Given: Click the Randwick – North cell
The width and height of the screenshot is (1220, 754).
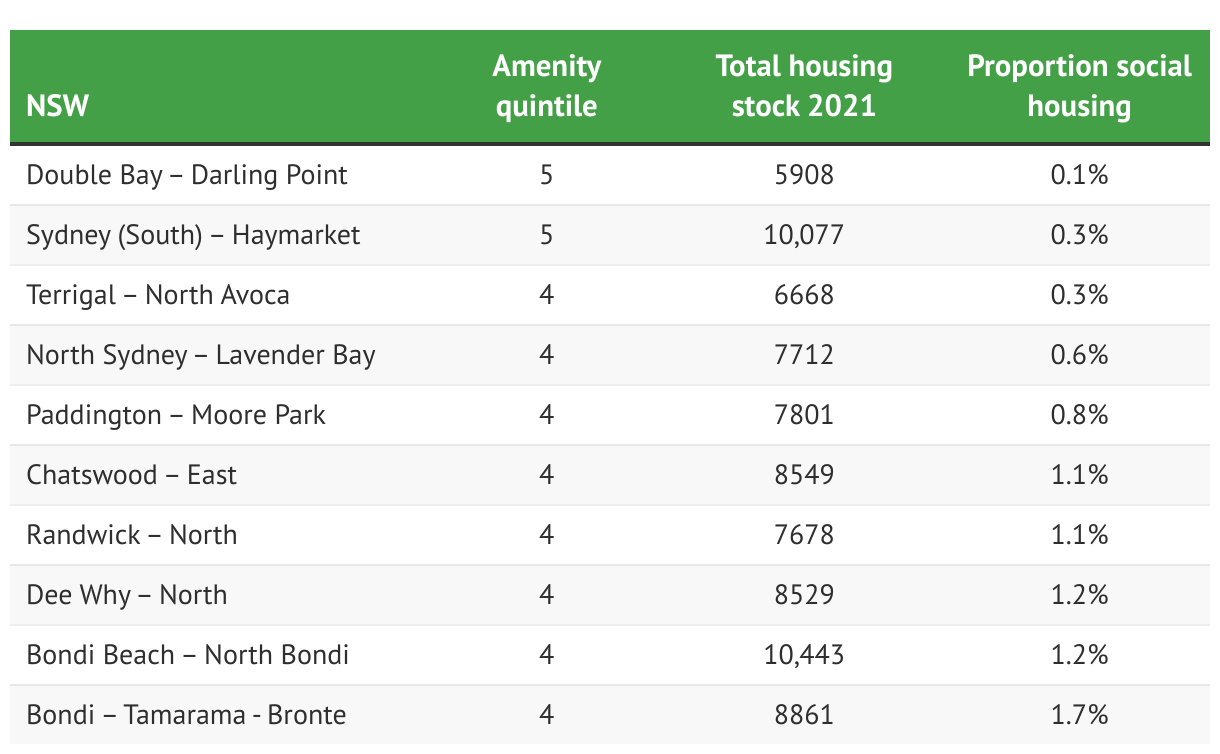Looking at the screenshot, I should point(132,535).
